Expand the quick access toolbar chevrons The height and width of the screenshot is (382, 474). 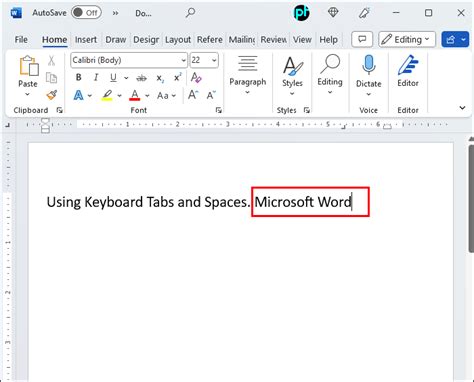point(115,13)
